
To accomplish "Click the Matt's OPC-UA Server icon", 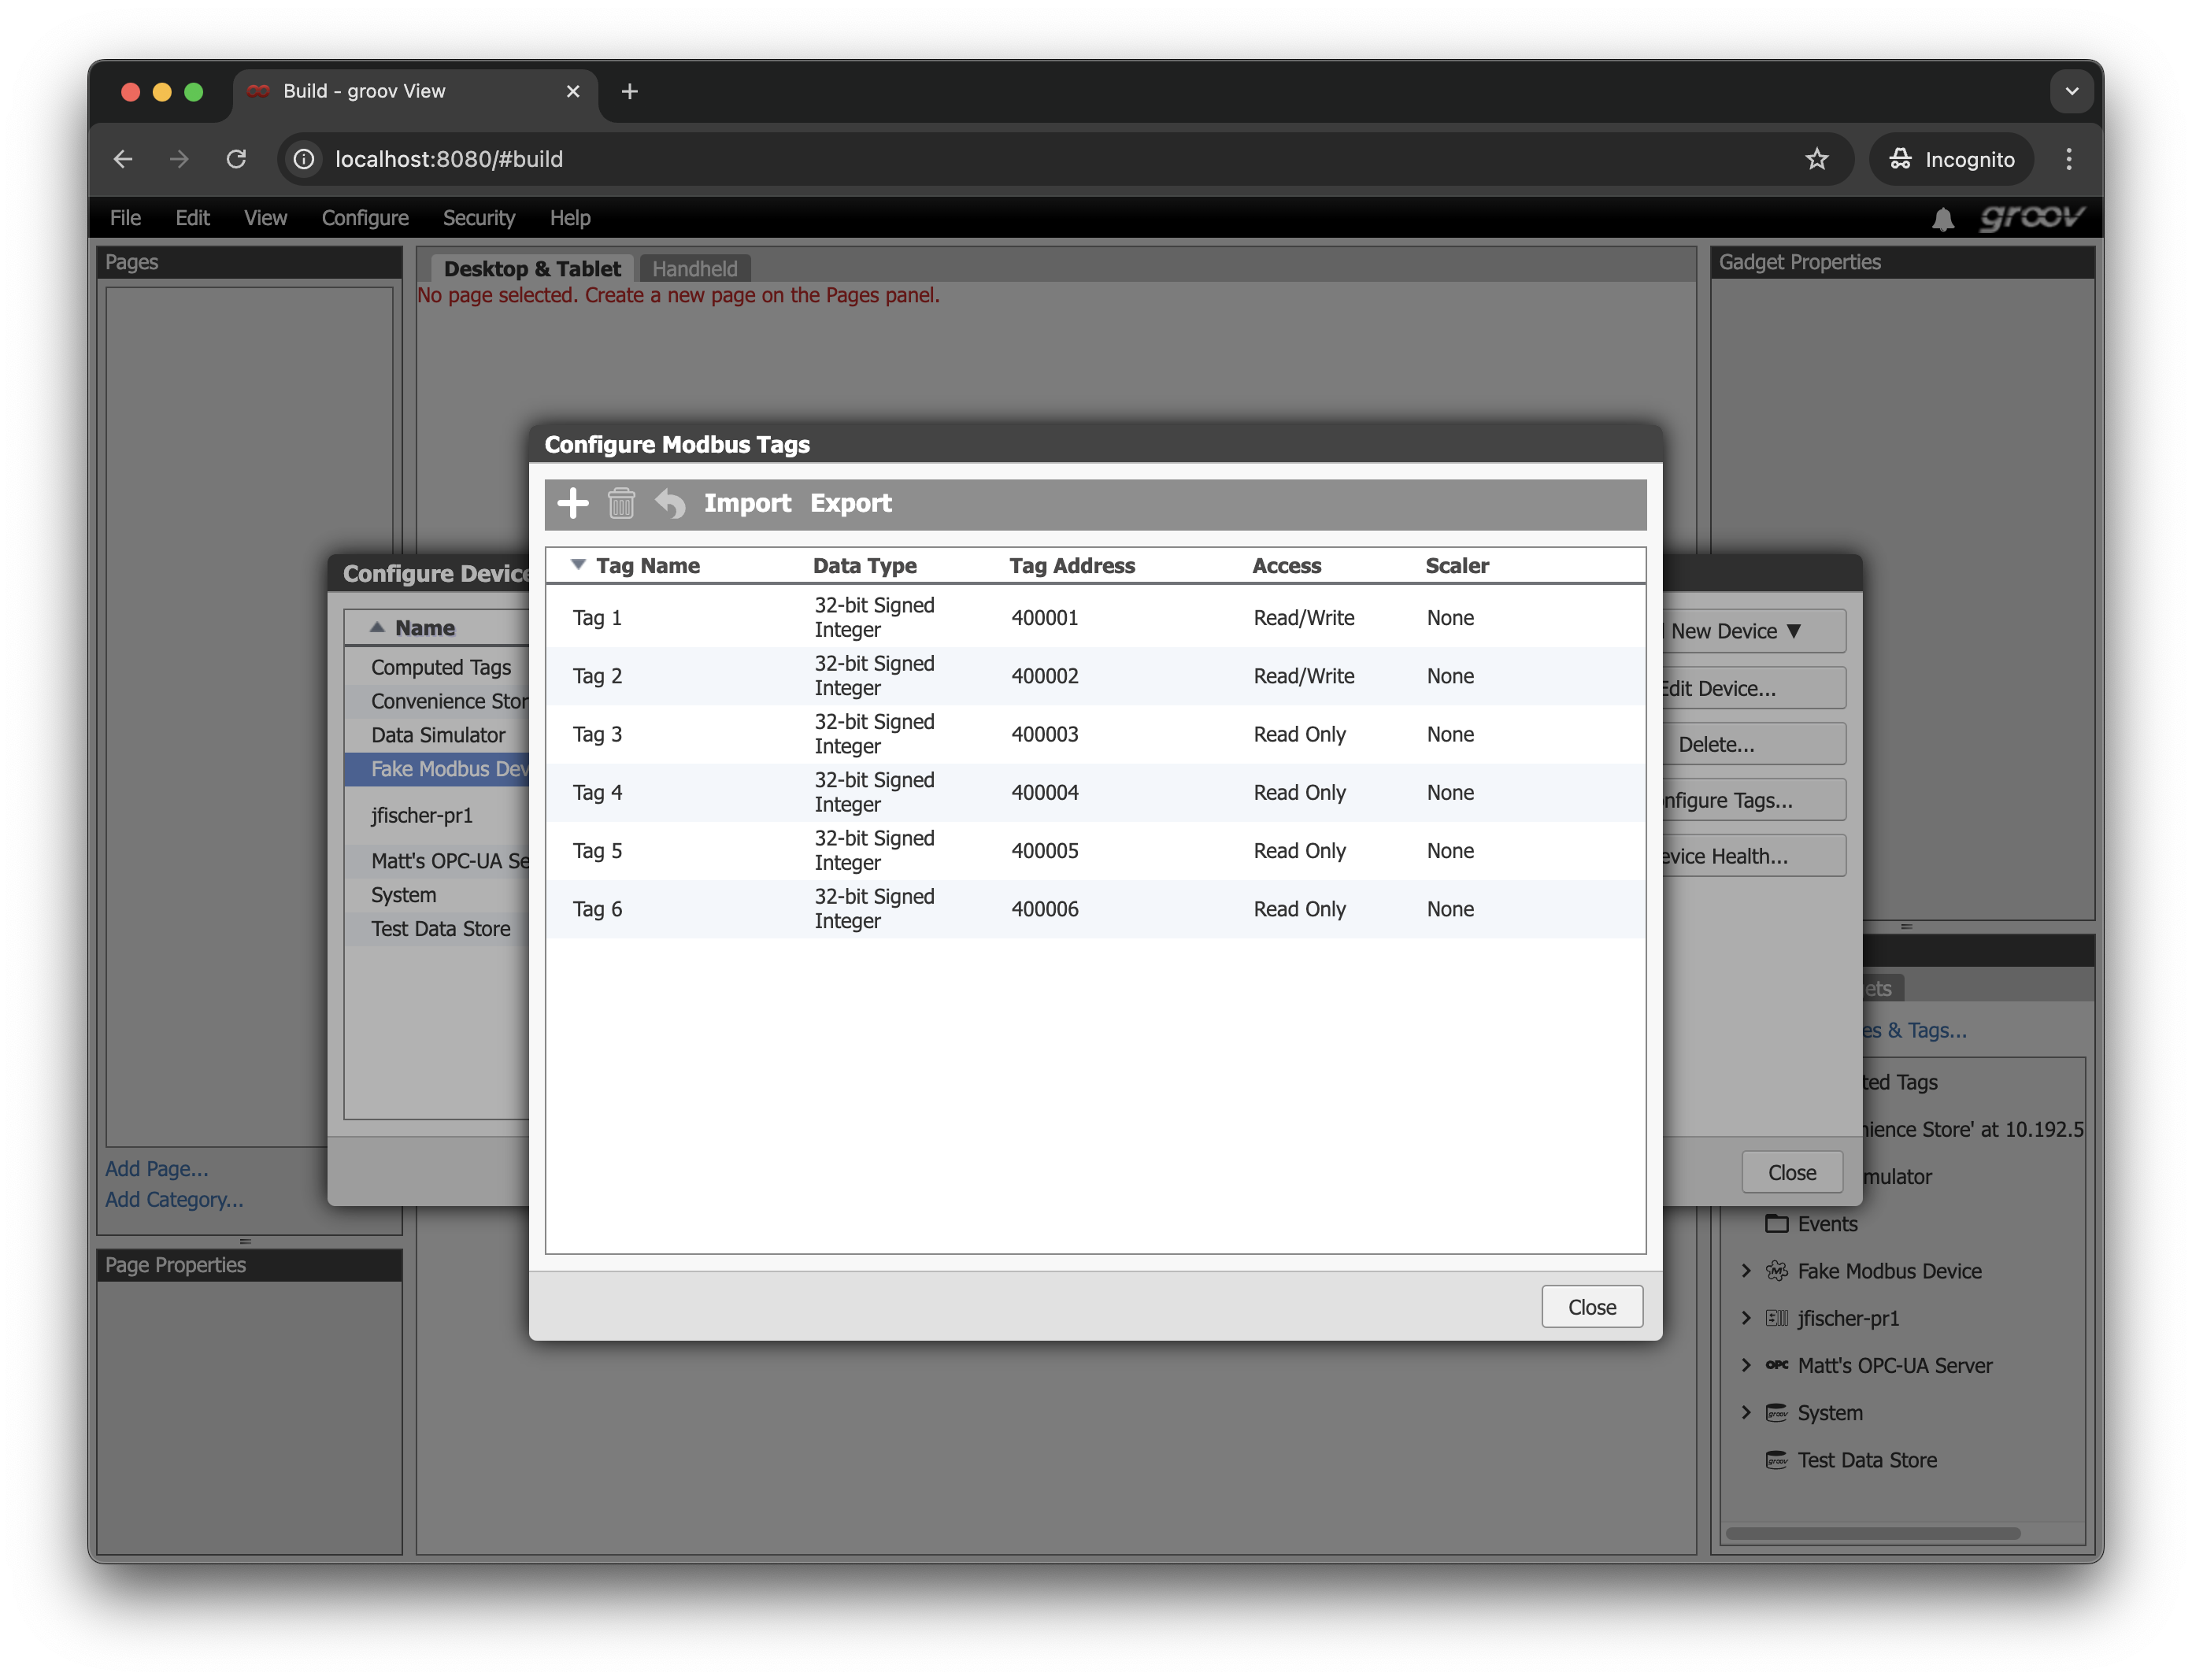I will pyautogui.click(x=1776, y=1365).
